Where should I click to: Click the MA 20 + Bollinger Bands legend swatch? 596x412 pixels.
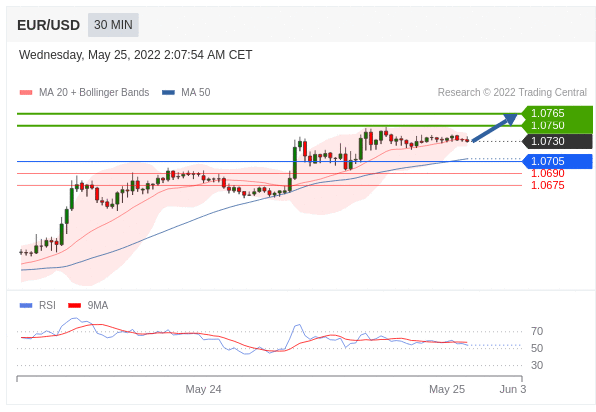tap(26, 92)
